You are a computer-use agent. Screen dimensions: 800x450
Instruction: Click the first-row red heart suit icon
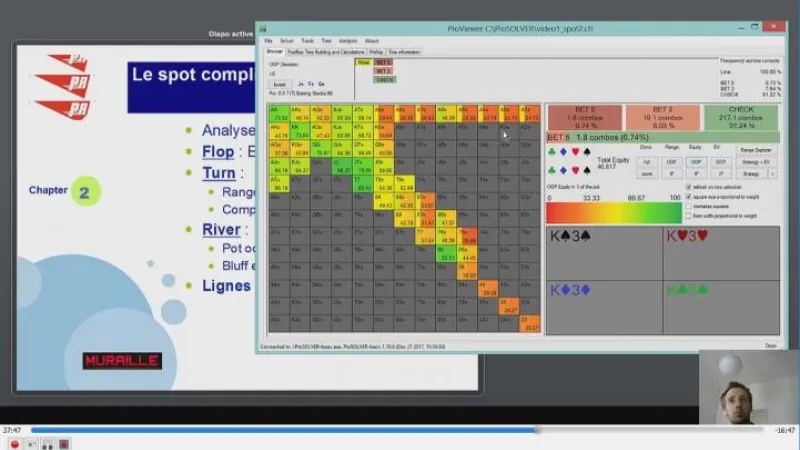(x=573, y=153)
